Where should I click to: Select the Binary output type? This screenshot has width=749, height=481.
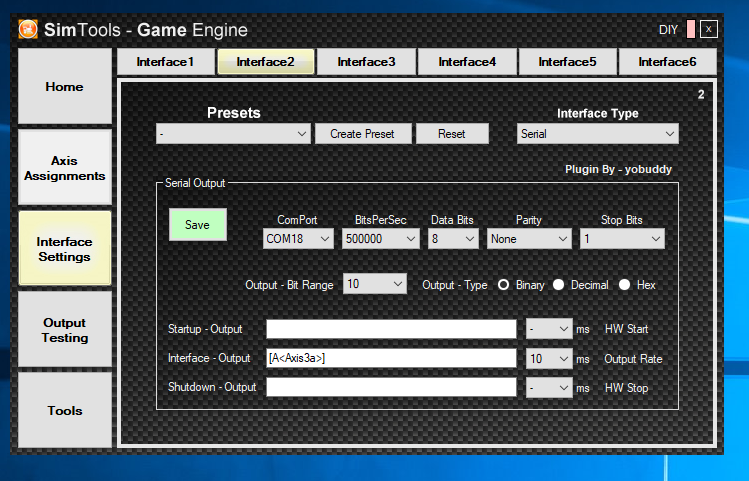(503, 285)
